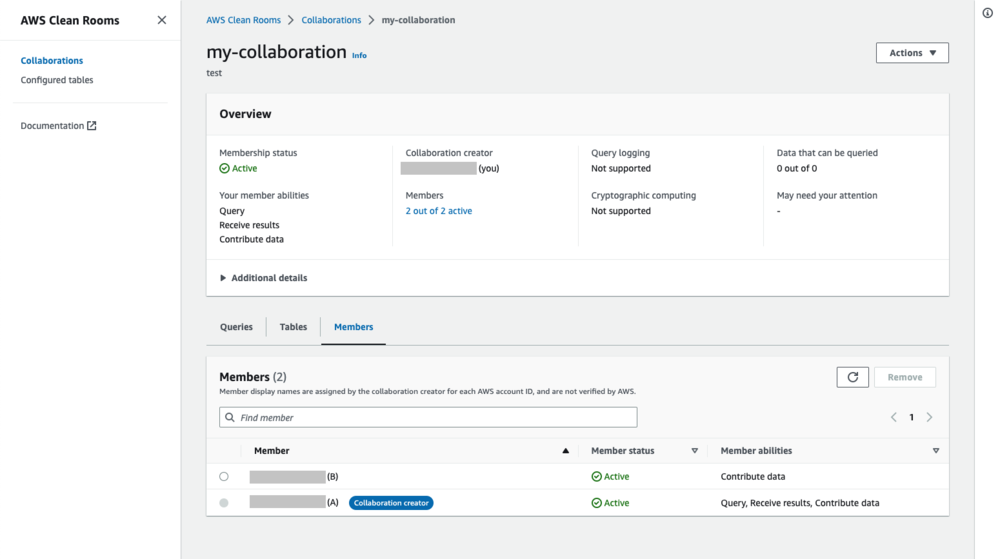The width and height of the screenshot is (1000, 559).
Task: Switch to the Queries tab
Action: (x=236, y=327)
